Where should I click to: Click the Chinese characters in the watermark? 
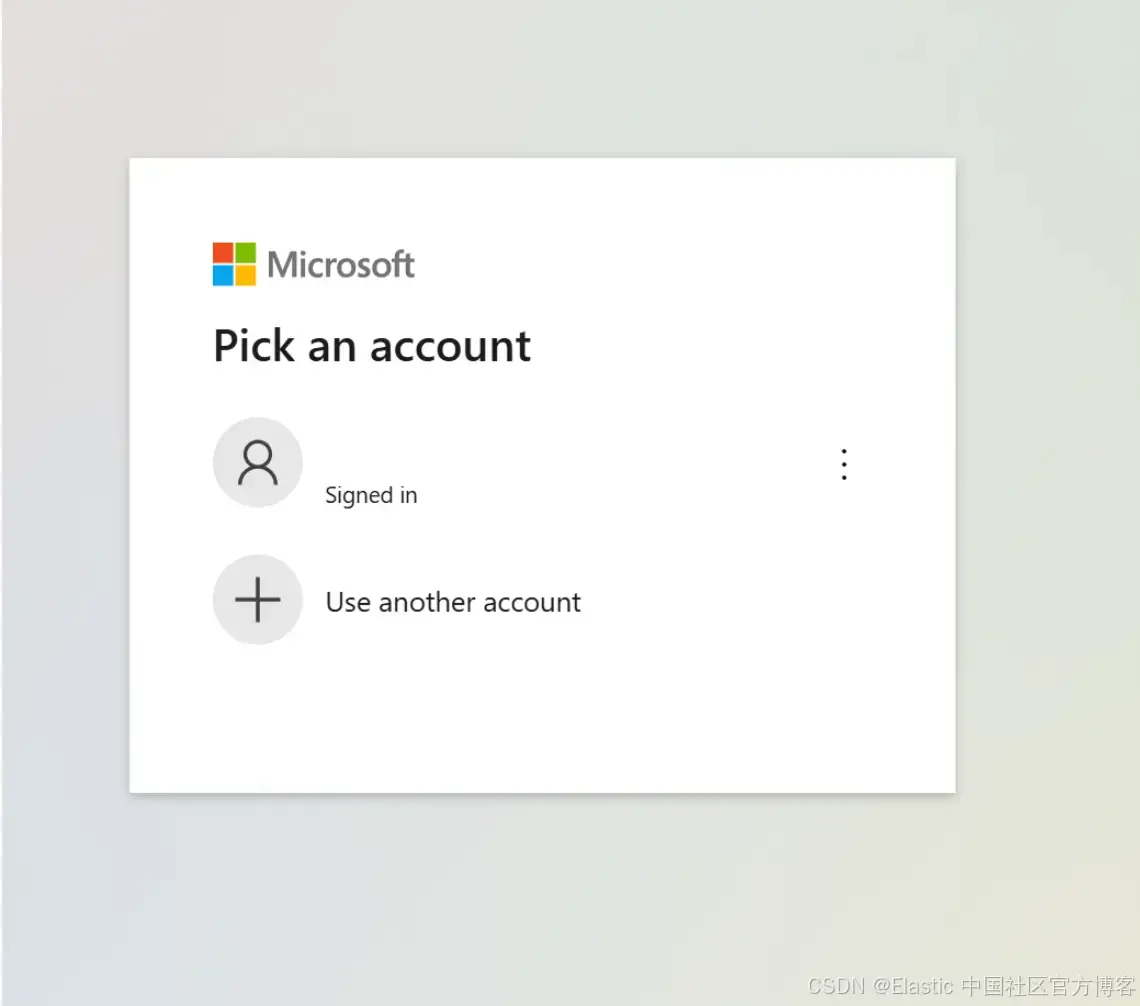tap(1048, 986)
